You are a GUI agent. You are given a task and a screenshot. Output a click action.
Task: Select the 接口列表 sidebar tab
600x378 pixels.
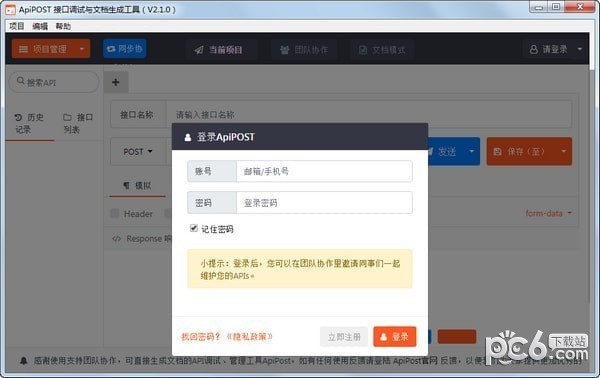(78, 123)
